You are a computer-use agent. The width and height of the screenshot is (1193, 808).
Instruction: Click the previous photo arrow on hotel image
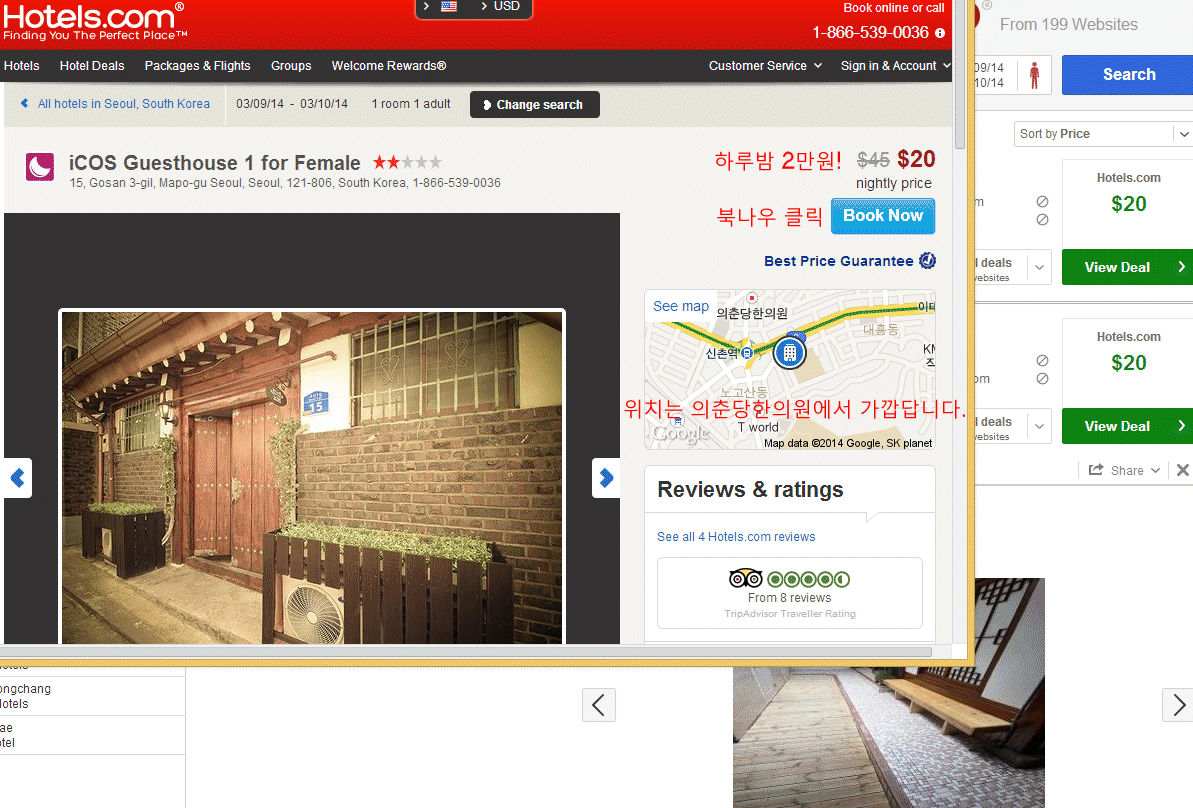pos(17,478)
